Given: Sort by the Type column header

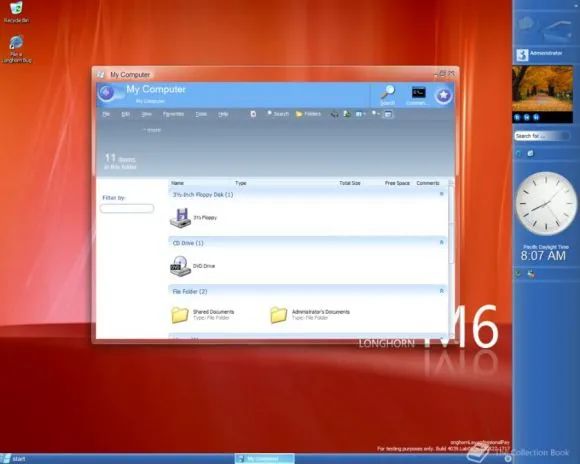Looking at the screenshot, I should pos(240,183).
